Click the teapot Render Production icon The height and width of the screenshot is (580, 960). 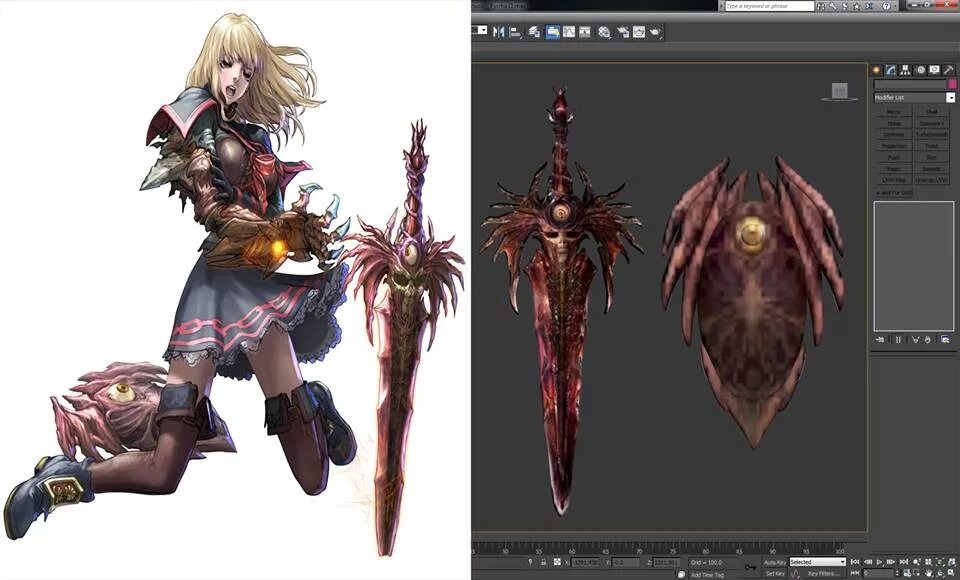(654, 32)
